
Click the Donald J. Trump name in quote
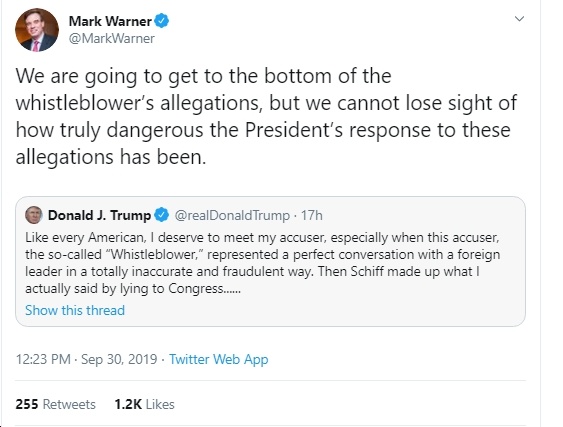pos(99,215)
